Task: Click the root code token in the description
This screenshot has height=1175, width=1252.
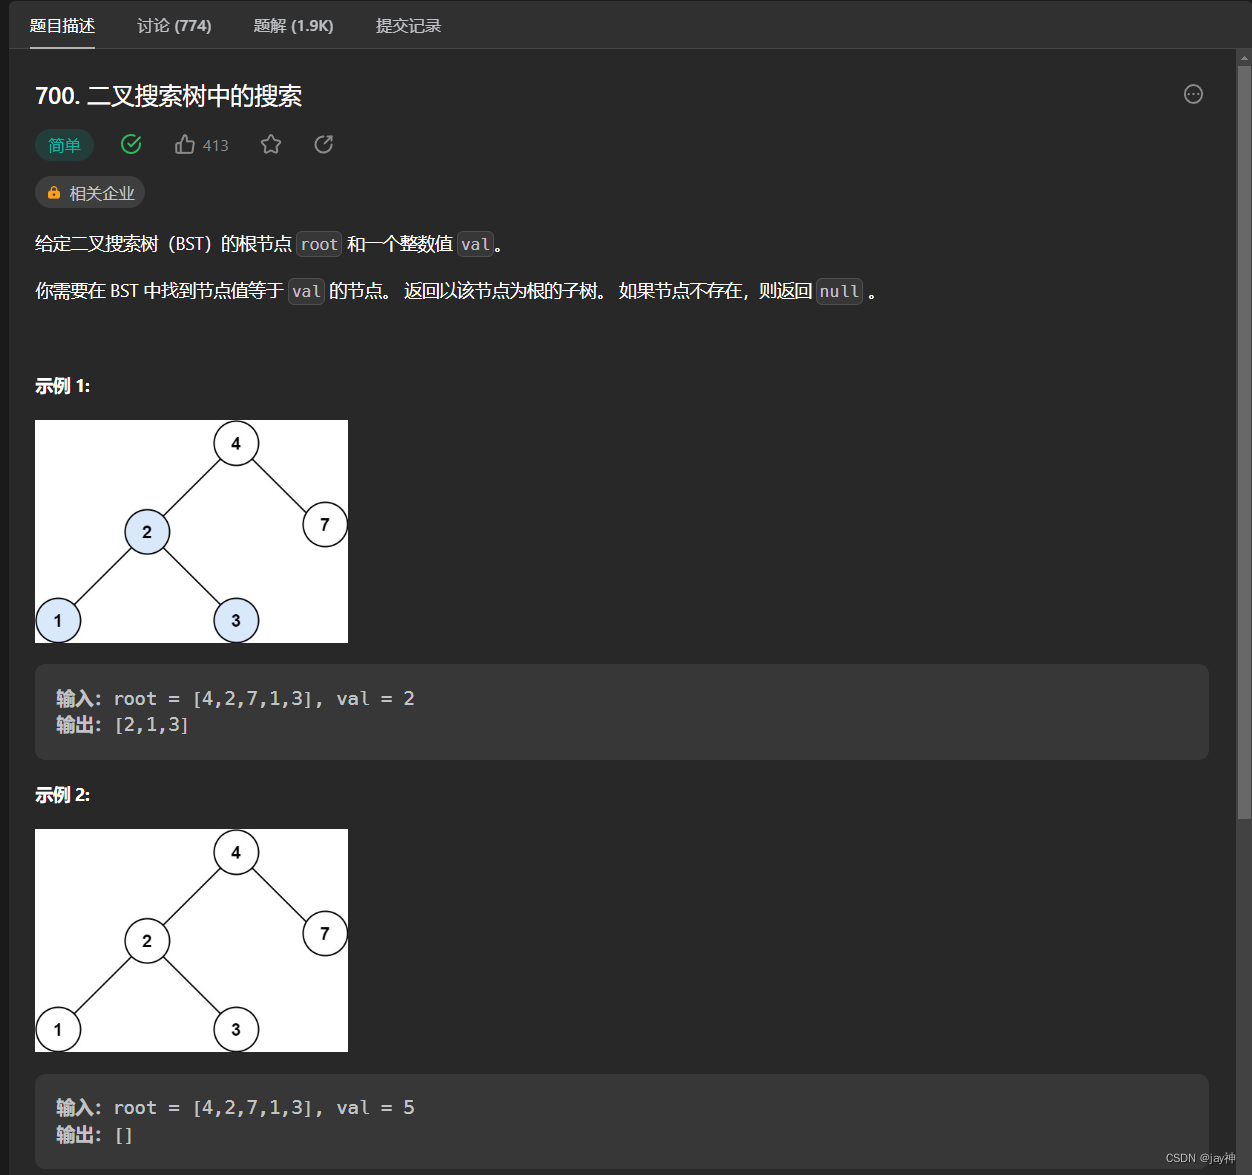Action: (x=318, y=243)
